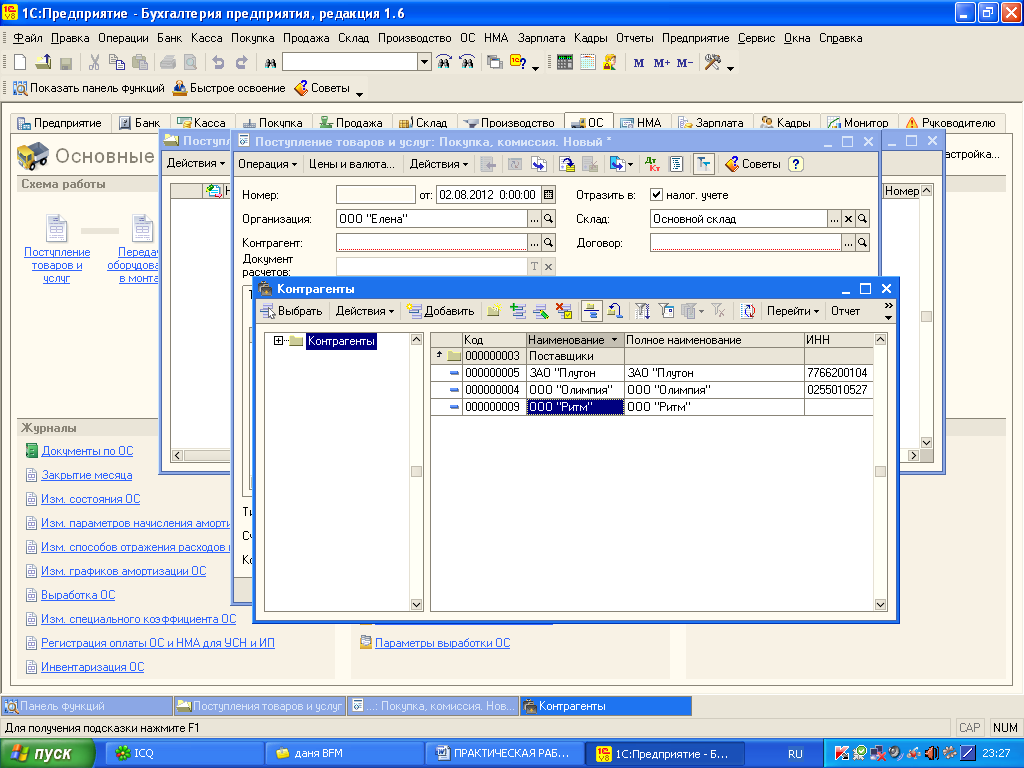The image size is (1024, 768).
Task: Open selection ellipsis for Договор field
Action: click(848, 243)
